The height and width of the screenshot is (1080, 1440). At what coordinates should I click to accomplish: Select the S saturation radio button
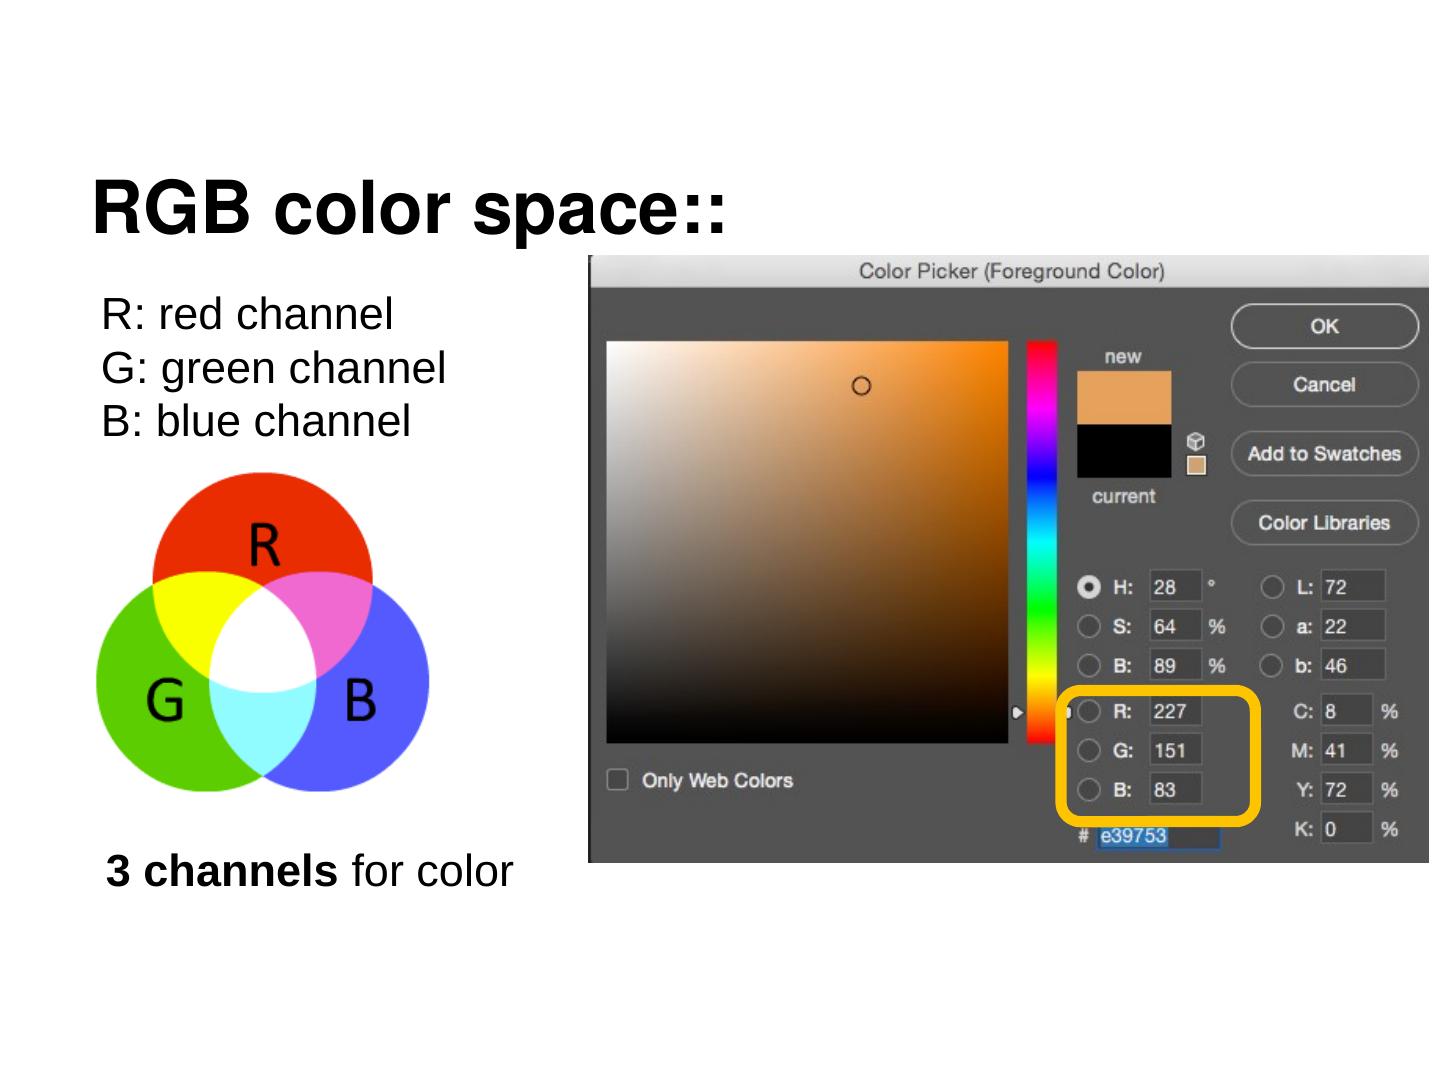(x=1089, y=626)
